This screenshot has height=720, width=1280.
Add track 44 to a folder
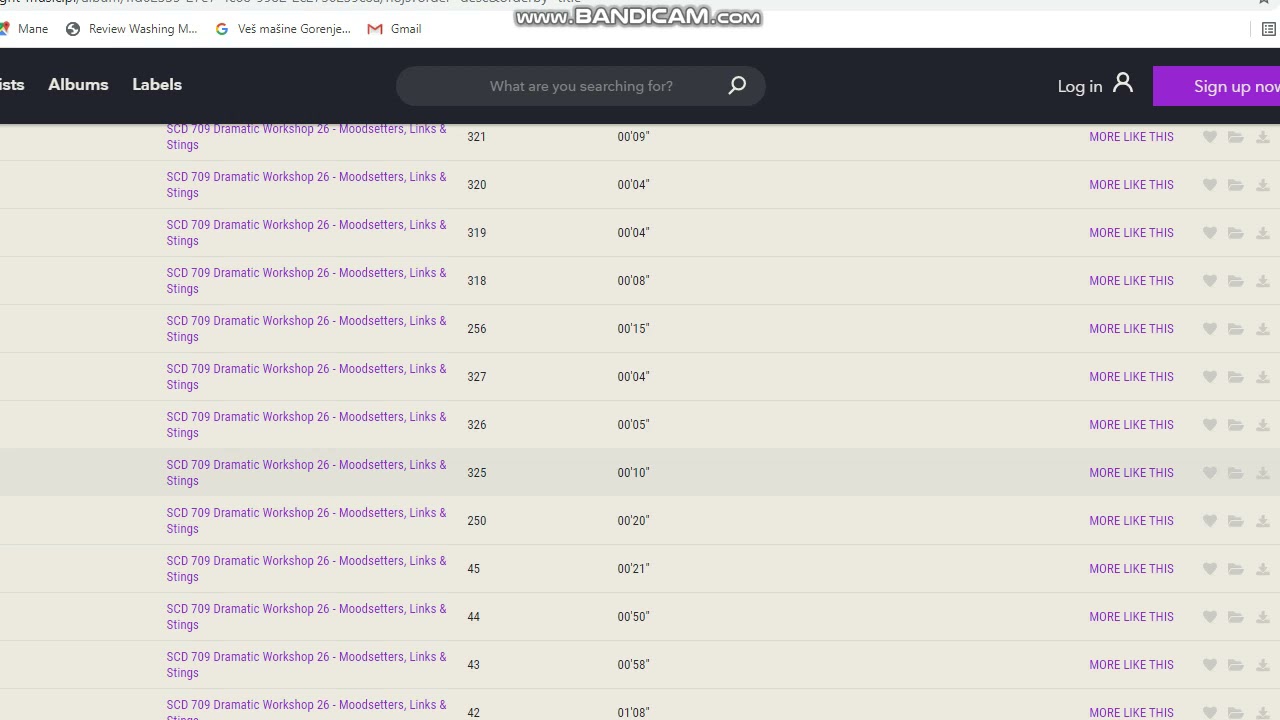1236,617
